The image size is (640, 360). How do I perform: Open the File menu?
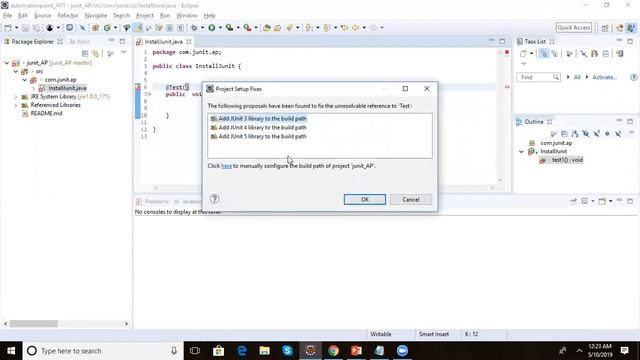click(x=8, y=16)
